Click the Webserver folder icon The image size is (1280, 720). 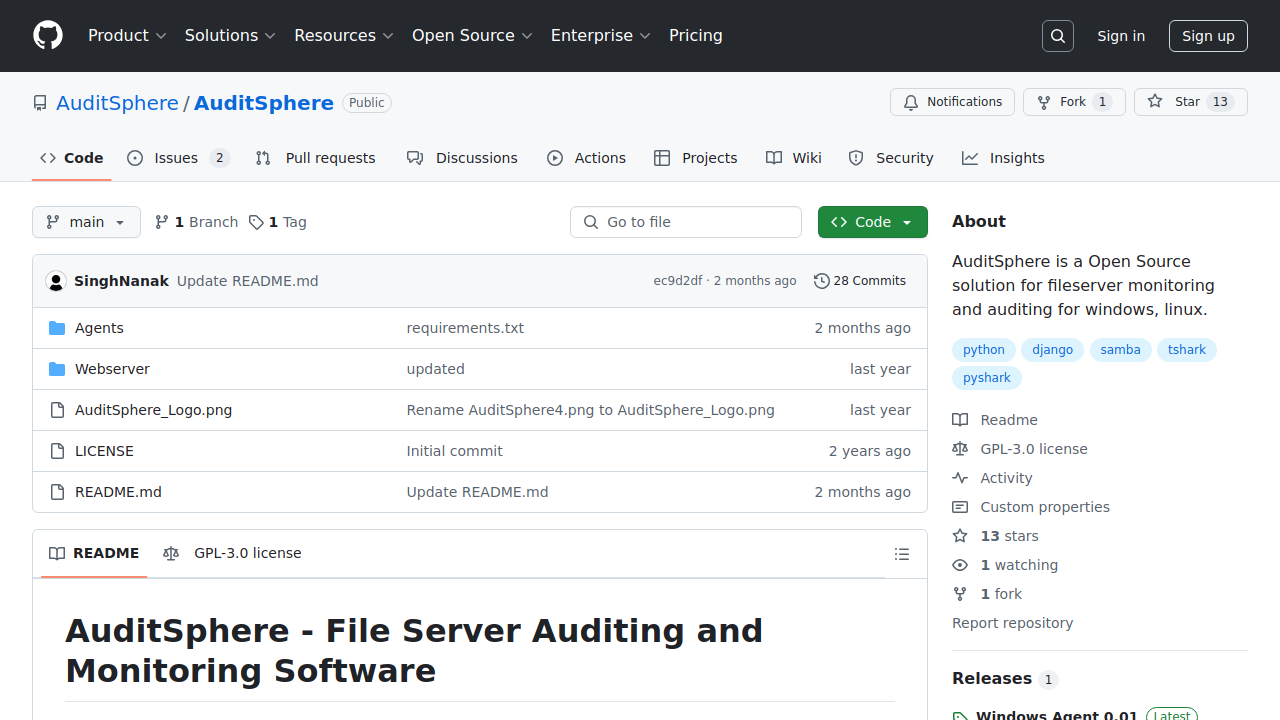click(x=57, y=369)
